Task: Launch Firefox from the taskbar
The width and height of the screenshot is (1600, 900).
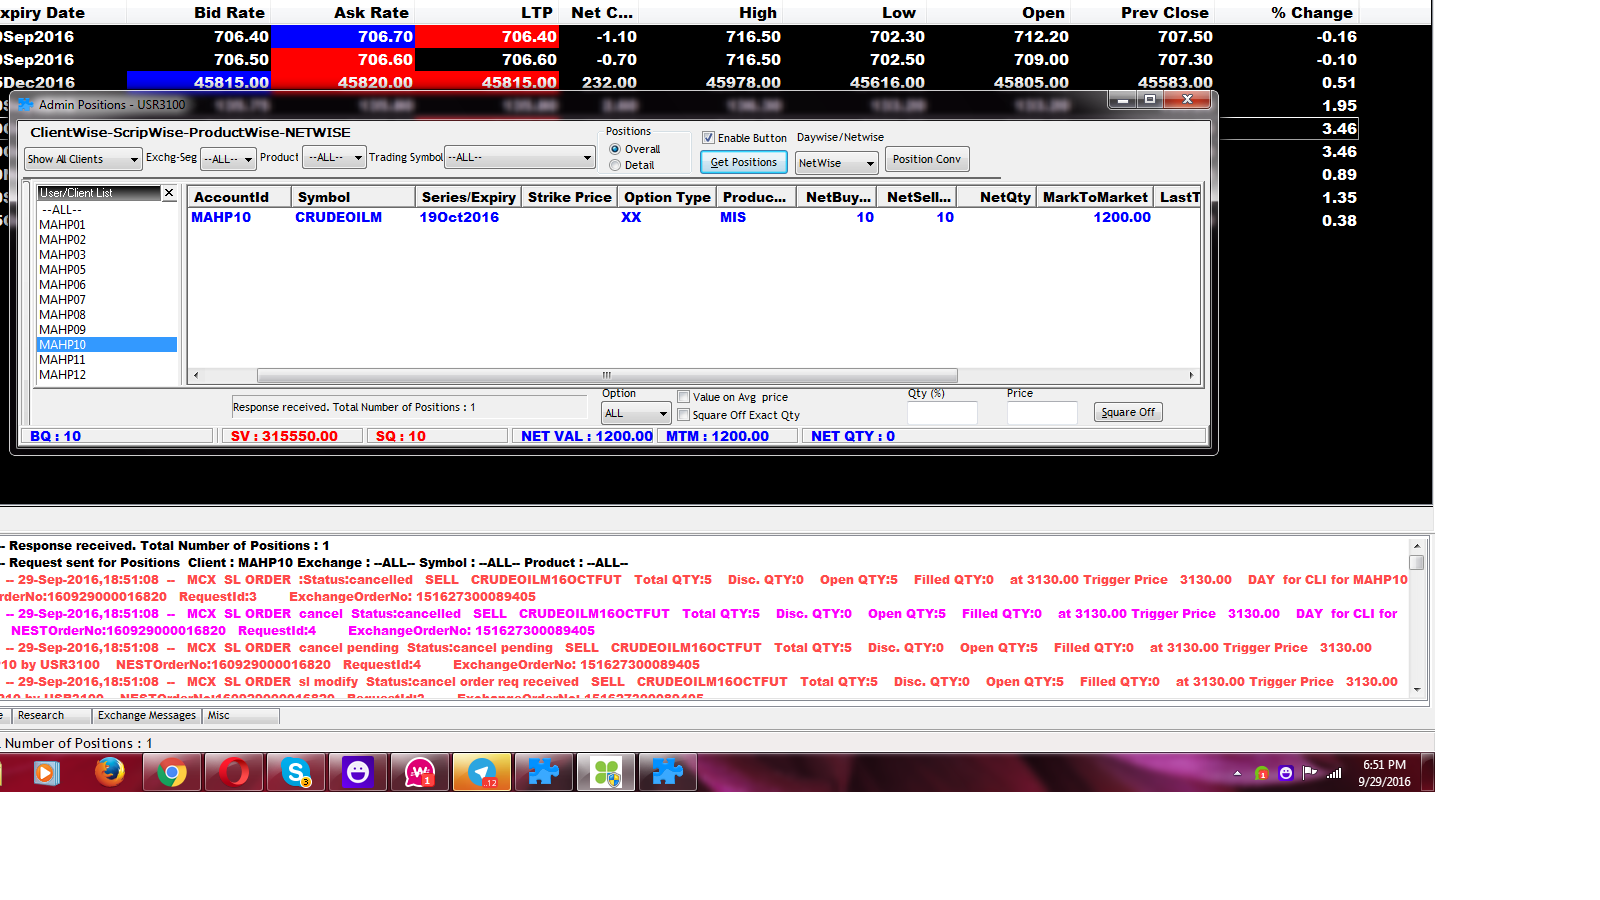Action: tap(110, 772)
